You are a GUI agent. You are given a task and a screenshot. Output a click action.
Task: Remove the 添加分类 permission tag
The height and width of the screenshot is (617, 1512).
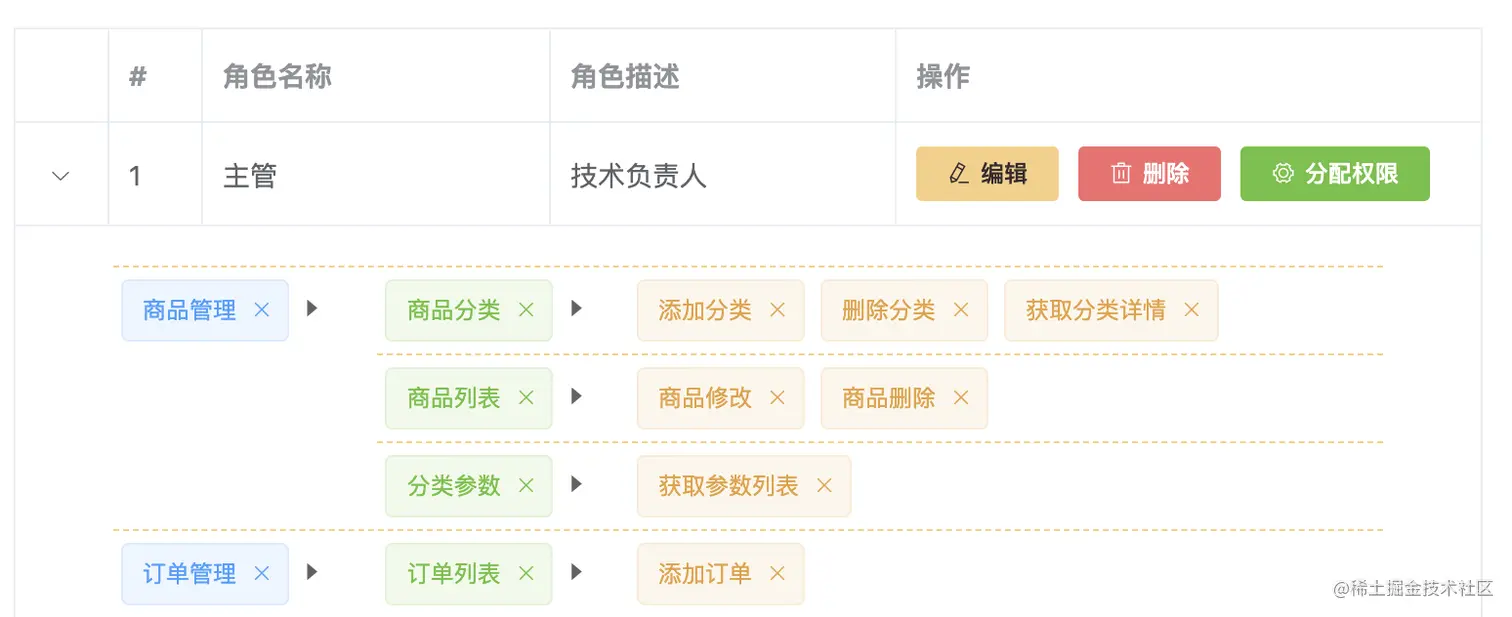777,310
